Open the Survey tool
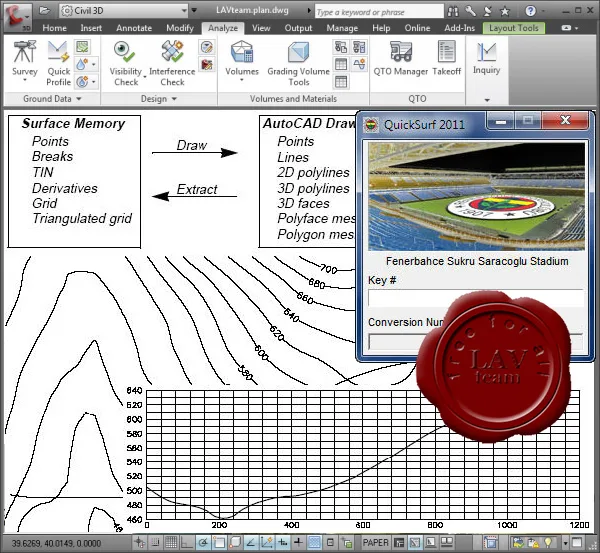The height and width of the screenshot is (553, 600). pos(24,61)
